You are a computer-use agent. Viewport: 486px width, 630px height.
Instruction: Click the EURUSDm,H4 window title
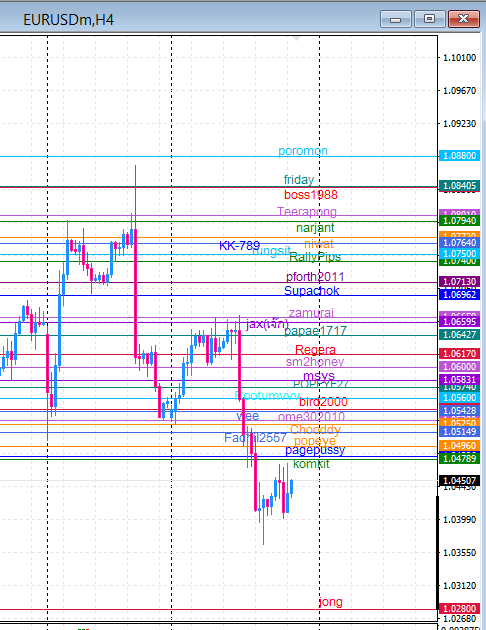[69, 20]
